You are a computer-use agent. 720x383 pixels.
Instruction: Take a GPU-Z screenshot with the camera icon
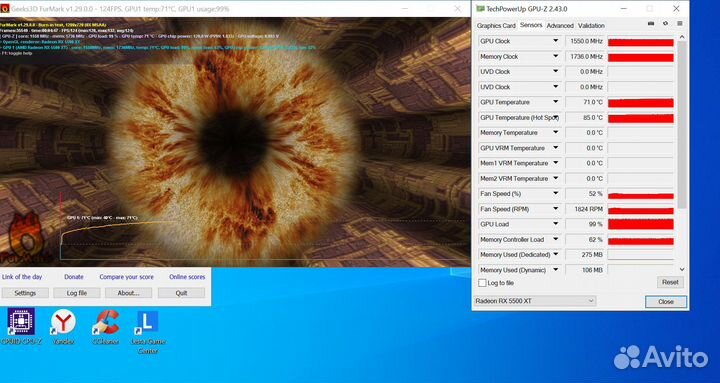pos(651,24)
